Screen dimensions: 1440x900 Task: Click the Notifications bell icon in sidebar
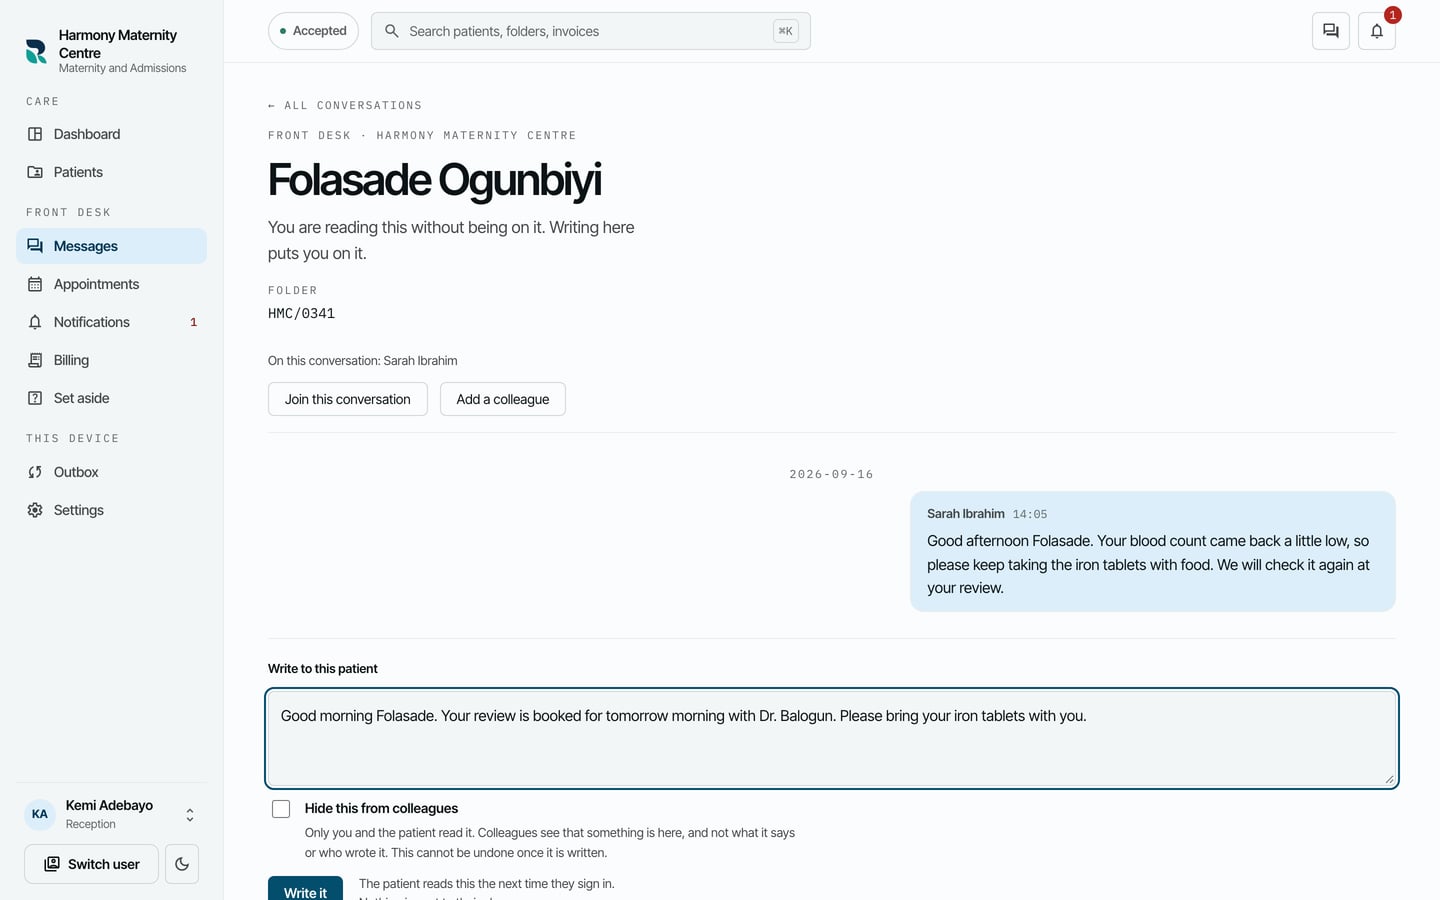pos(35,322)
